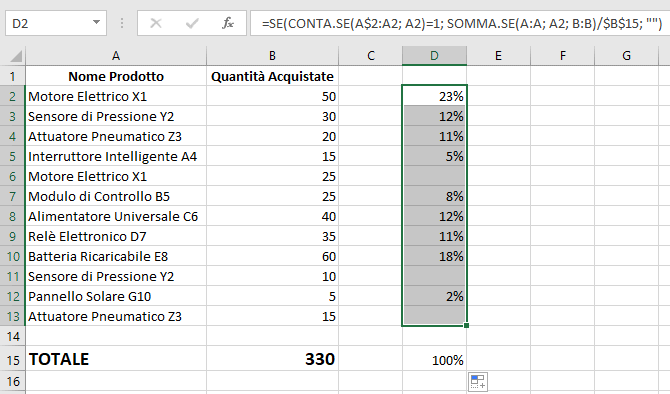Select cell 'Attuatore Pneumatico Z3' in row 4
The width and height of the screenshot is (670, 394).
tap(116, 136)
